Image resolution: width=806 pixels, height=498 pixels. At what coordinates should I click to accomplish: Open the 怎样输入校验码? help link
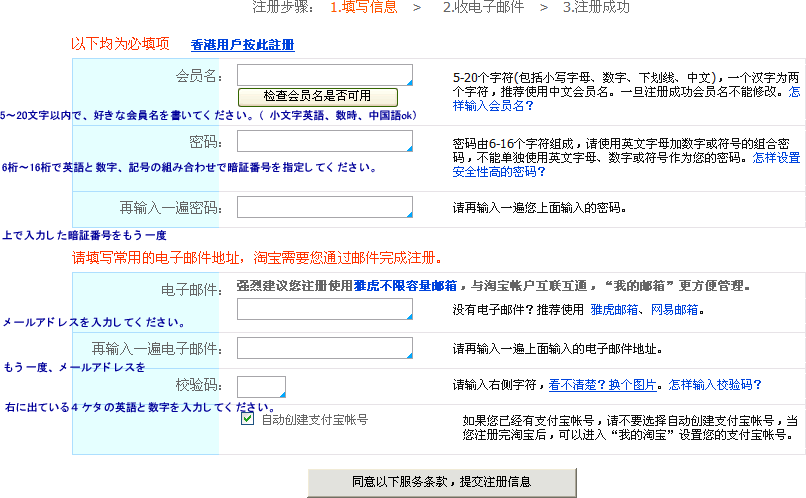click(715, 384)
